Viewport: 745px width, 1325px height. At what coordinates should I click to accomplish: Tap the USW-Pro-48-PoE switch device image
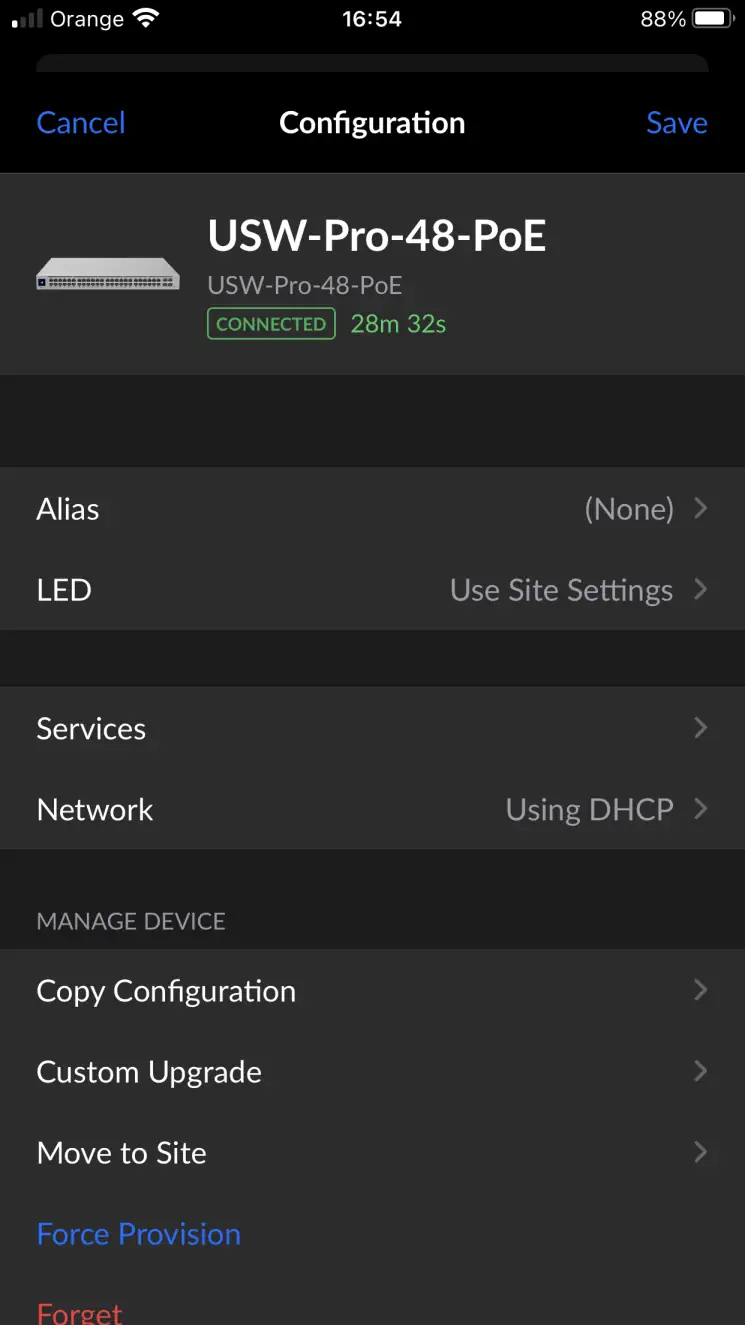(107, 274)
